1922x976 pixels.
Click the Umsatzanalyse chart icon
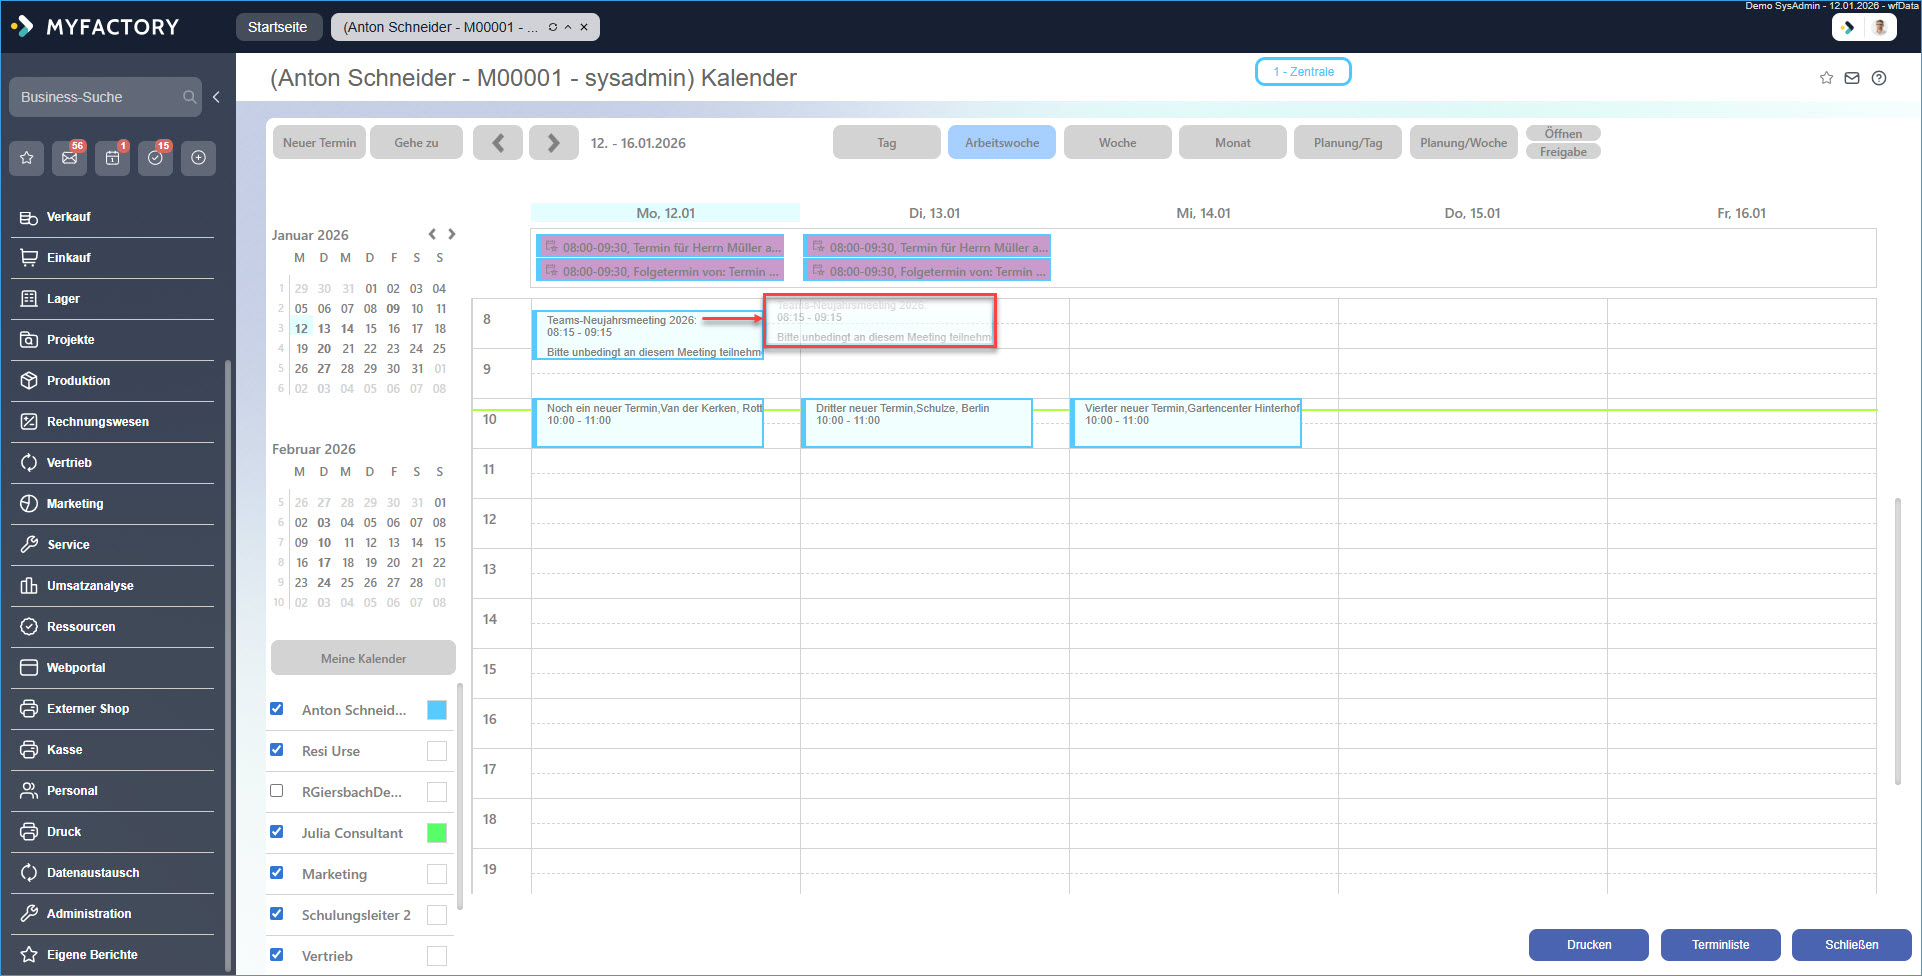[29, 586]
